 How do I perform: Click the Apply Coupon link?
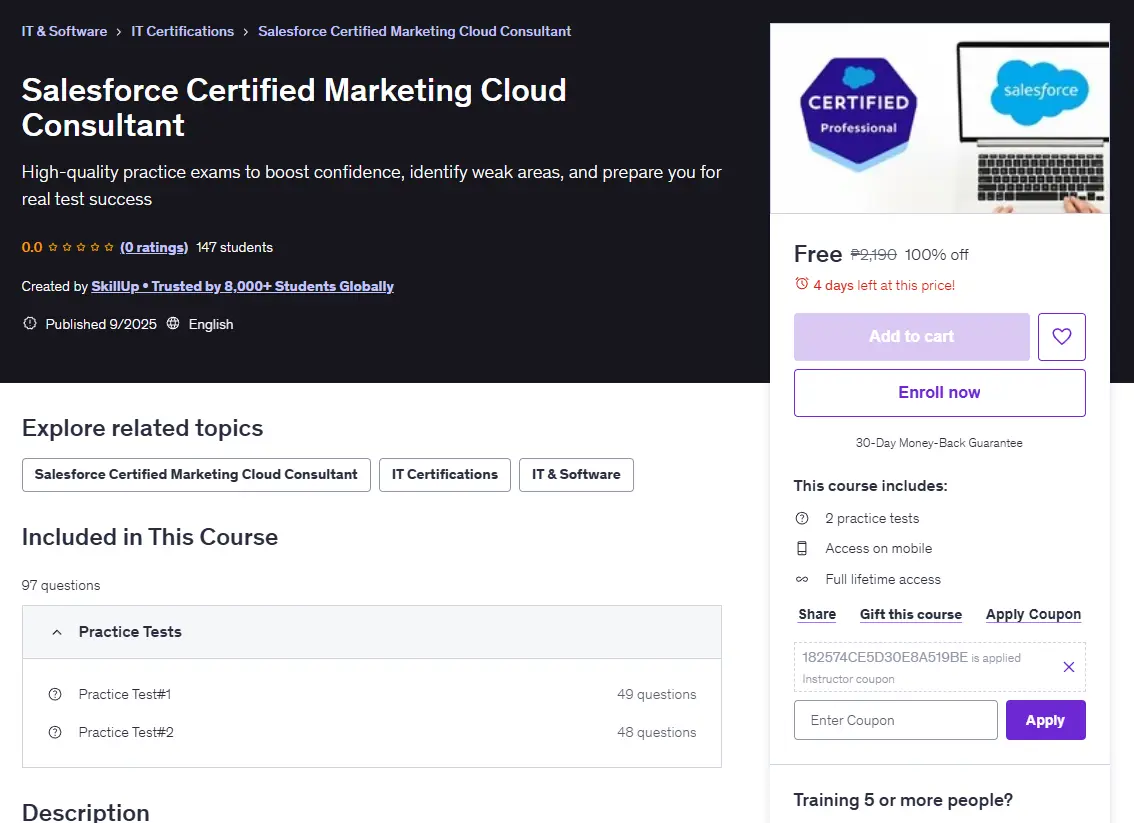(x=1033, y=614)
